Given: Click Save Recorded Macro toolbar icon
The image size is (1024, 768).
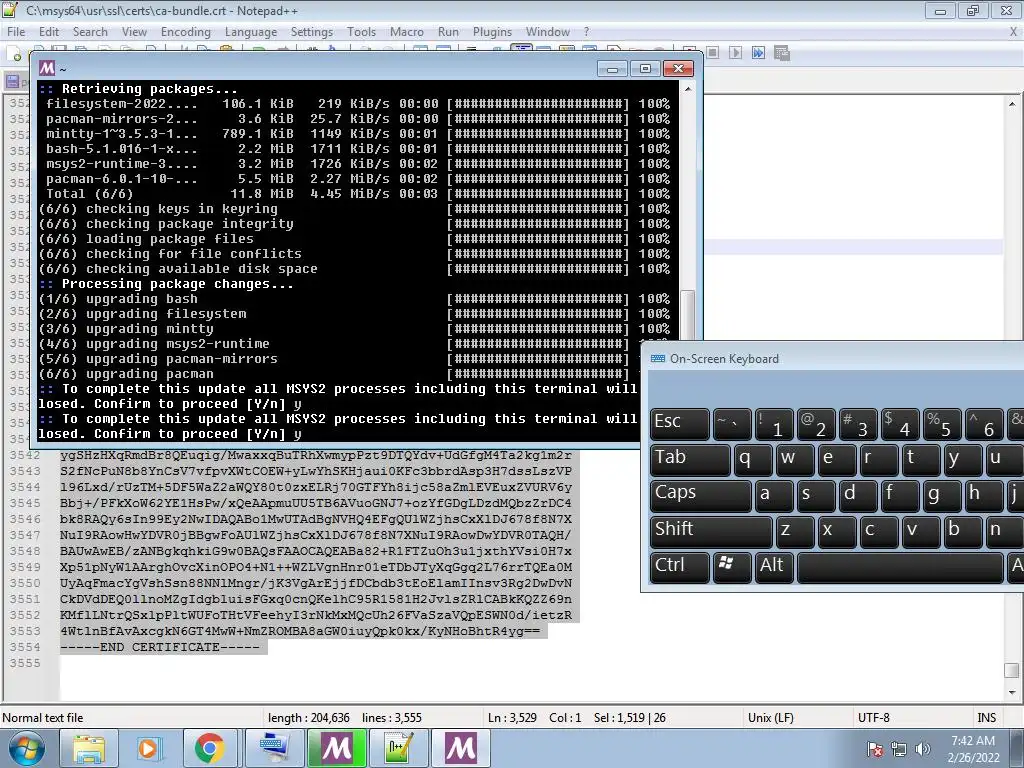Looking at the screenshot, I should coord(781,53).
